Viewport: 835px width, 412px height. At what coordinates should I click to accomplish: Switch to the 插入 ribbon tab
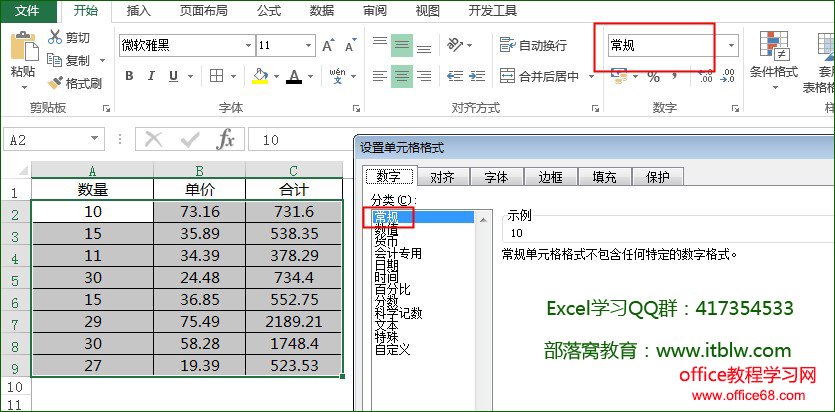coord(138,11)
